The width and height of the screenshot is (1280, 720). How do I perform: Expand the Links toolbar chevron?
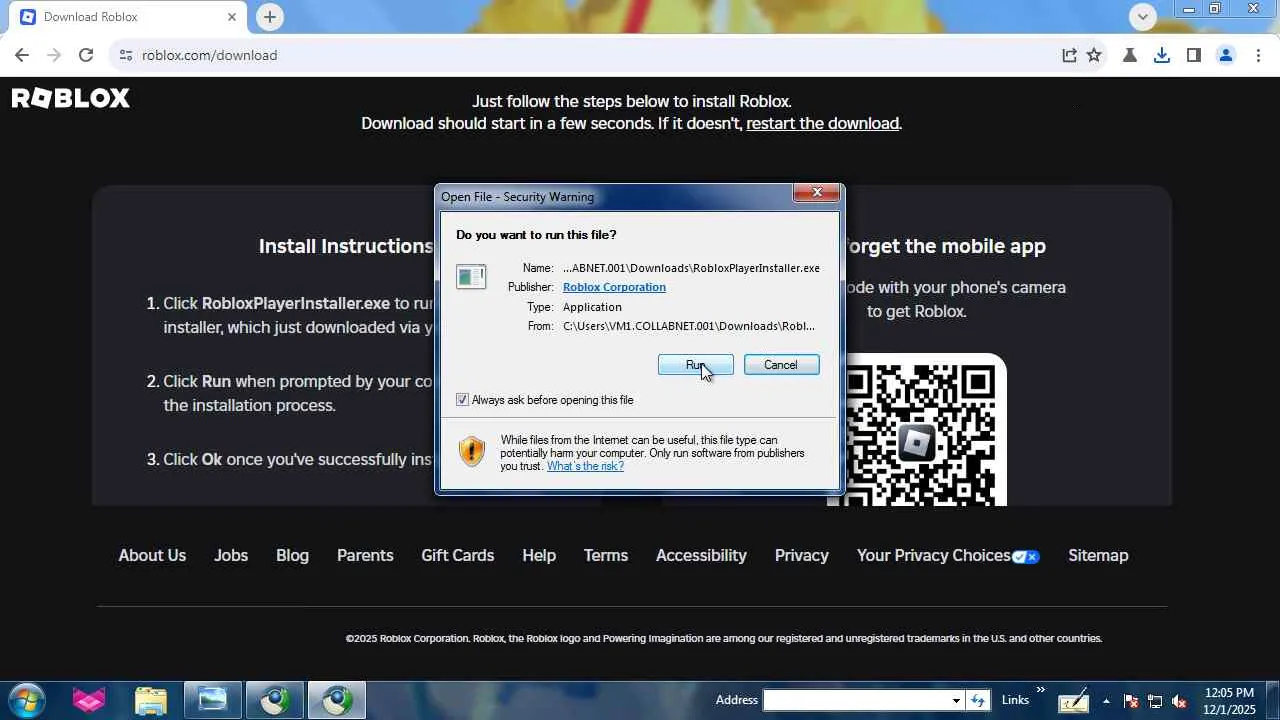[x=1040, y=690]
